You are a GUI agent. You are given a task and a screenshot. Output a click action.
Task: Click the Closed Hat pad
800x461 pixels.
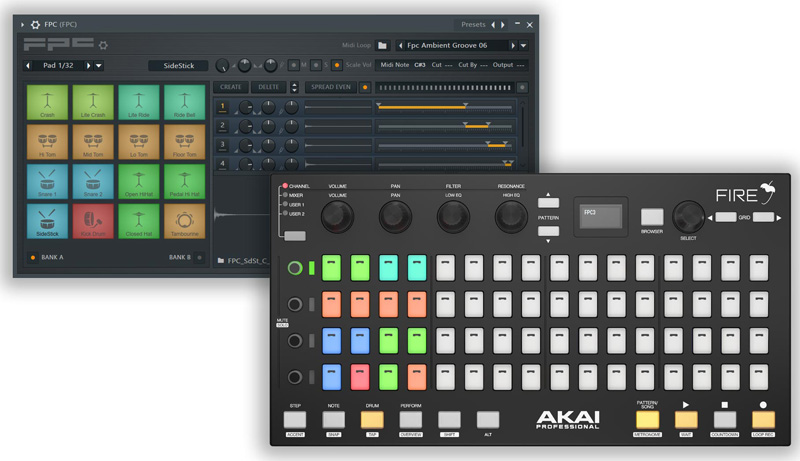click(139, 221)
